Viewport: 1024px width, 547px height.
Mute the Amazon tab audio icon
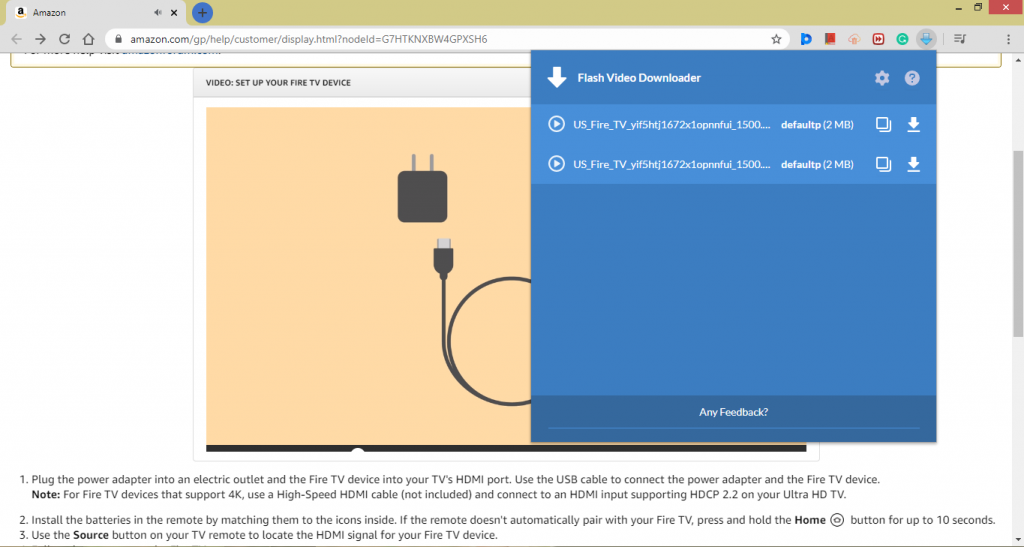(x=157, y=12)
